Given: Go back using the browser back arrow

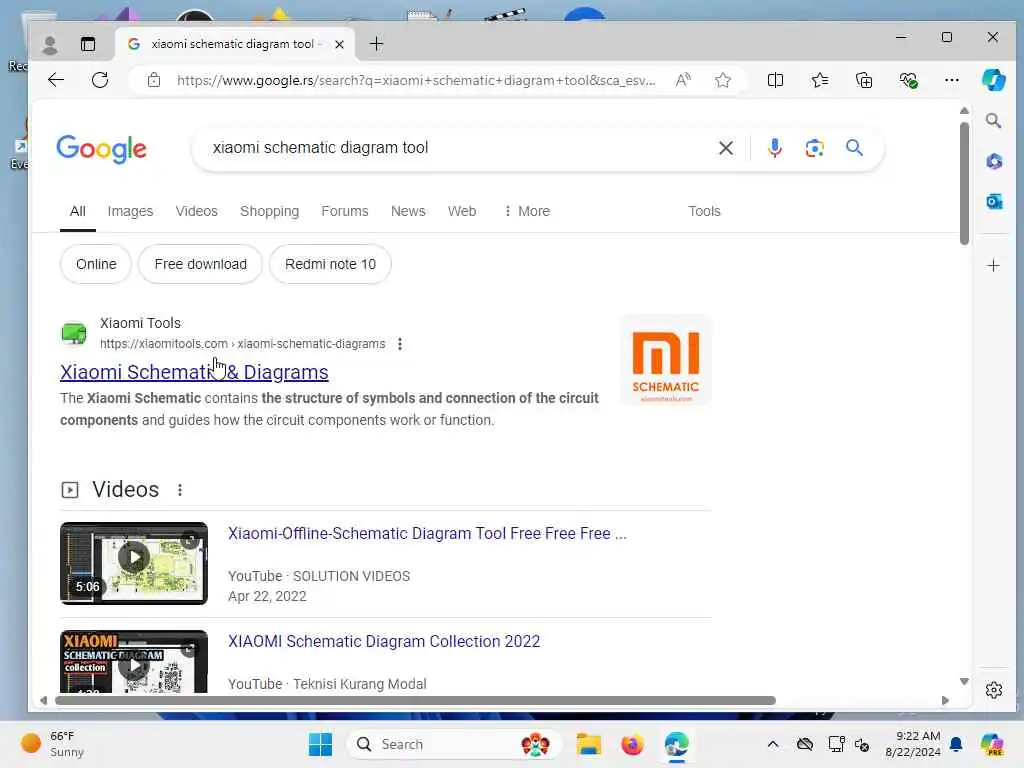Looking at the screenshot, I should [x=56, y=80].
